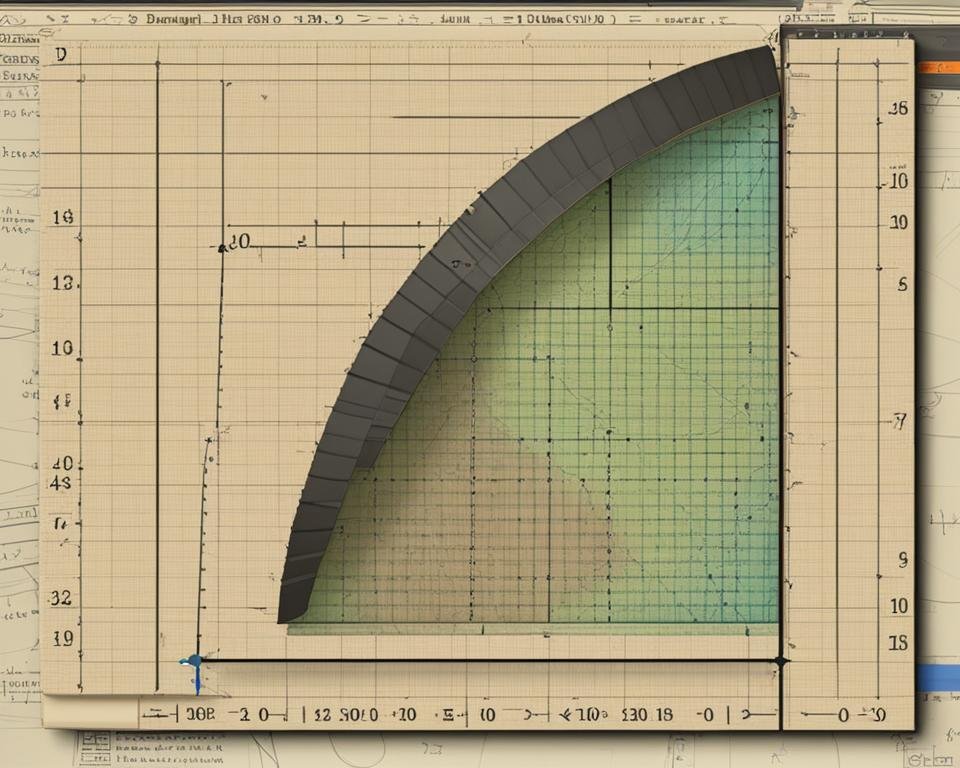
Task: Activate the blue marker tool near the origin
Action: pyautogui.click(x=193, y=662)
